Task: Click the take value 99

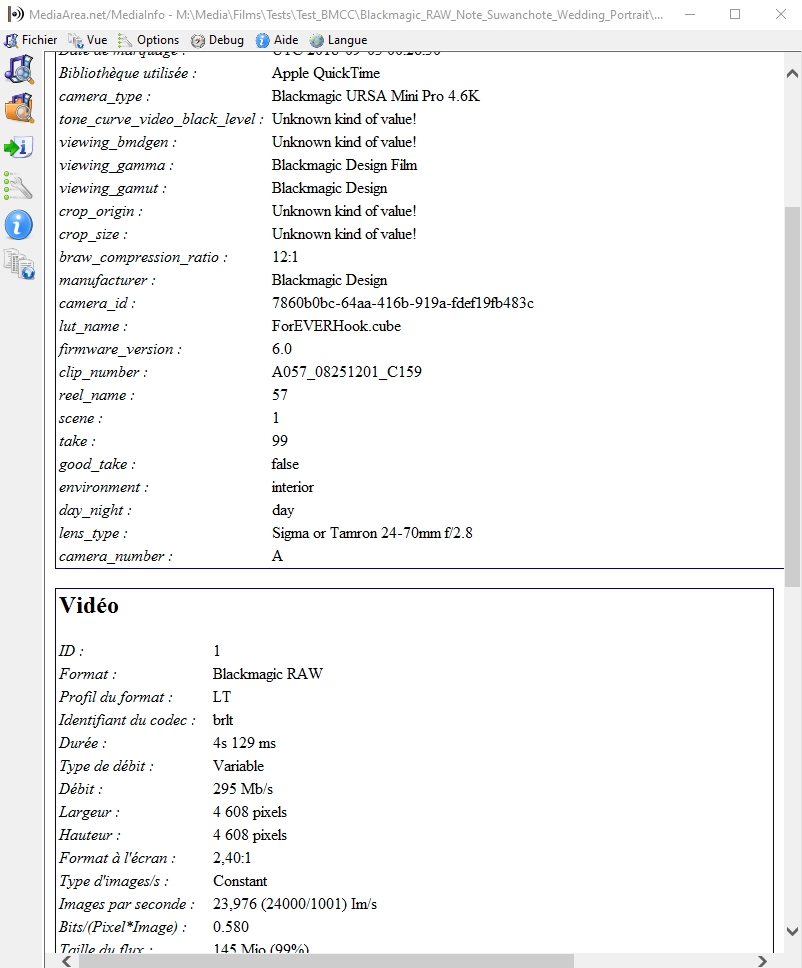Action: (x=280, y=441)
